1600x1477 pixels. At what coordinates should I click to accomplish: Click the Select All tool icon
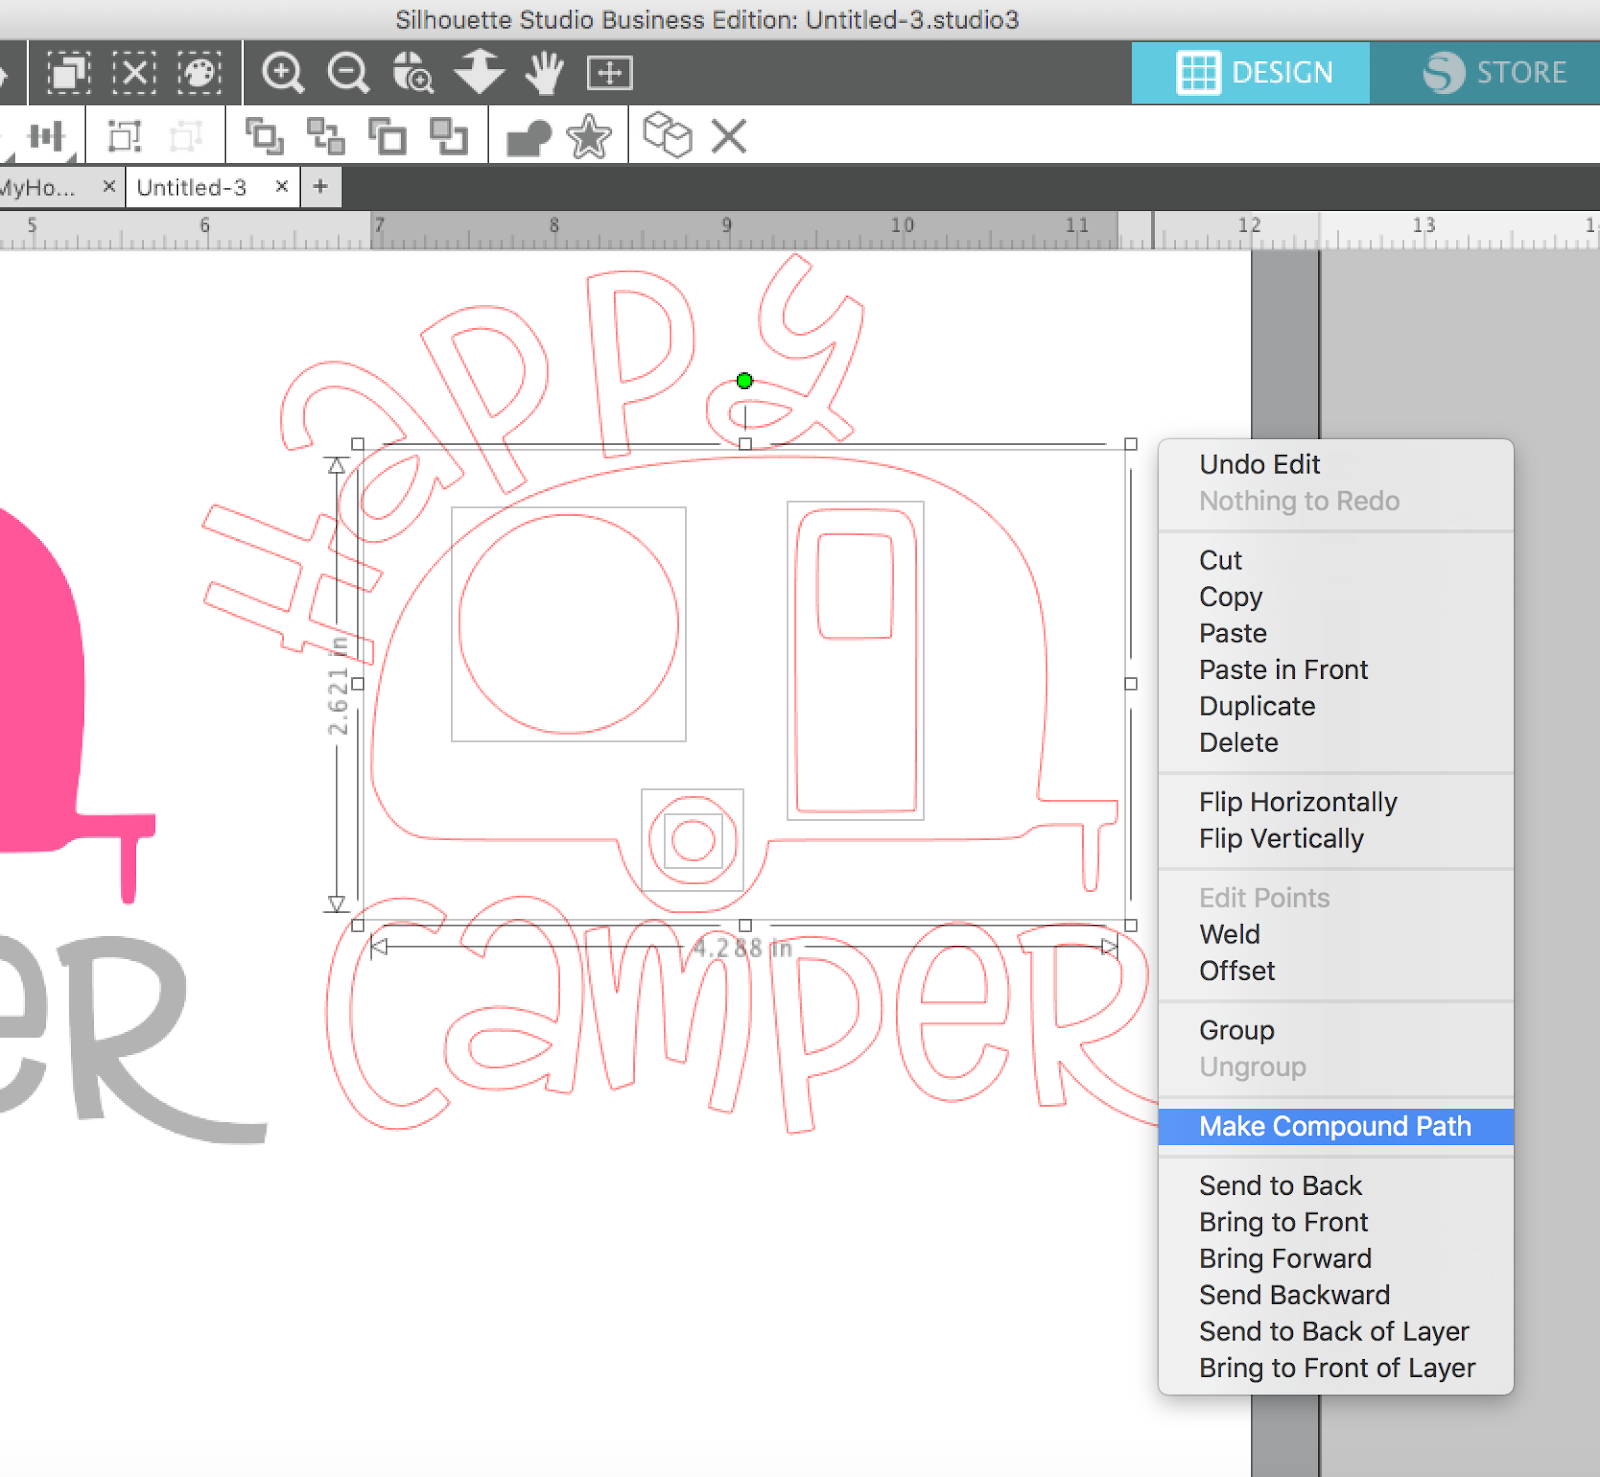pos(69,73)
